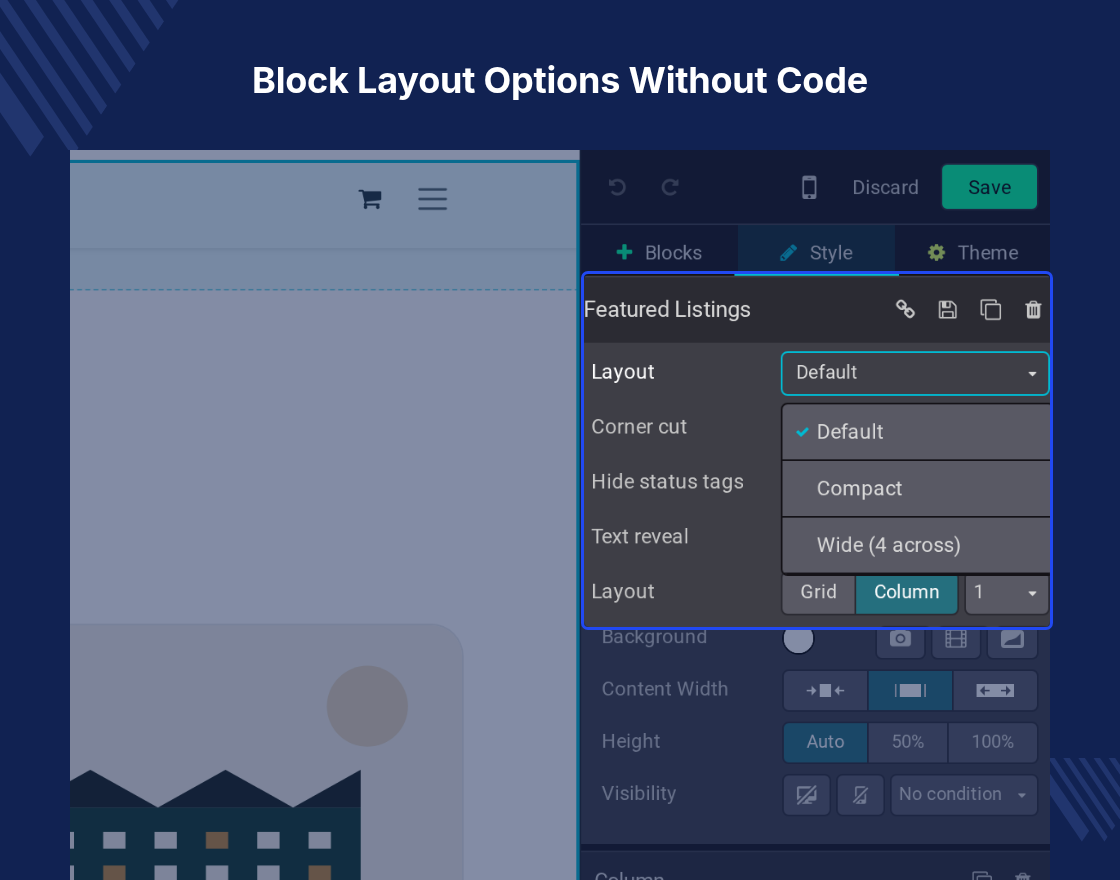1120x880 pixels.
Task: Choose Default from layout list
Action: [916, 432]
